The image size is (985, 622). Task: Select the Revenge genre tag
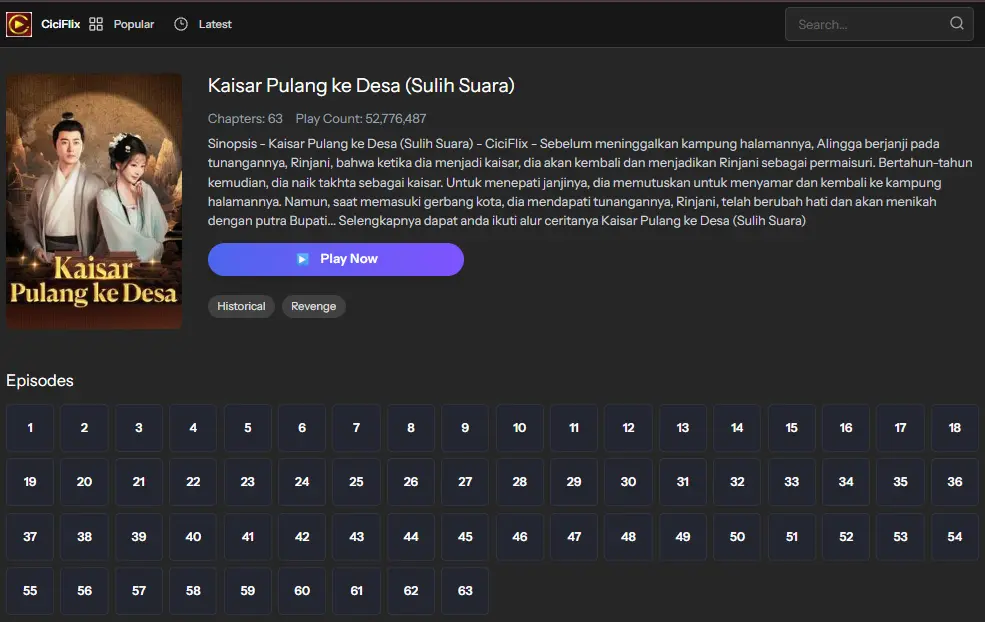click(x=313, y=307)
